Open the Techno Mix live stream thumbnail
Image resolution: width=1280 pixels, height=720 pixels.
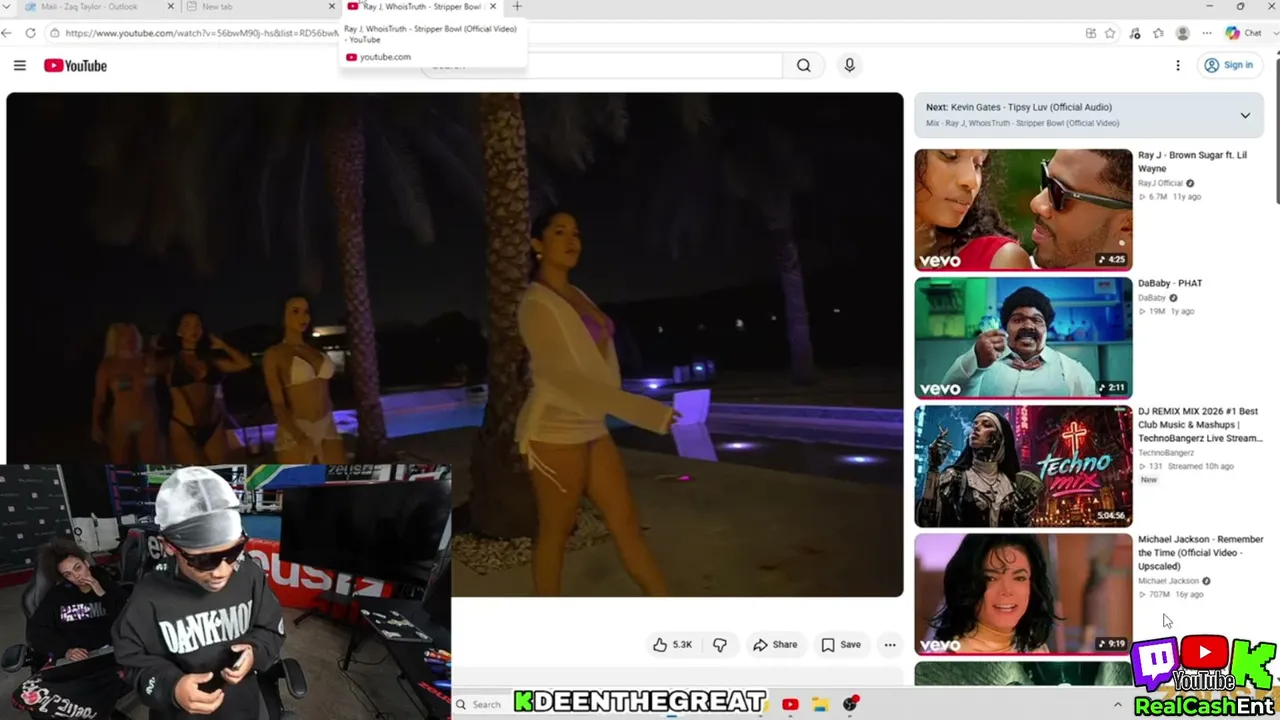pos(1023,466)
